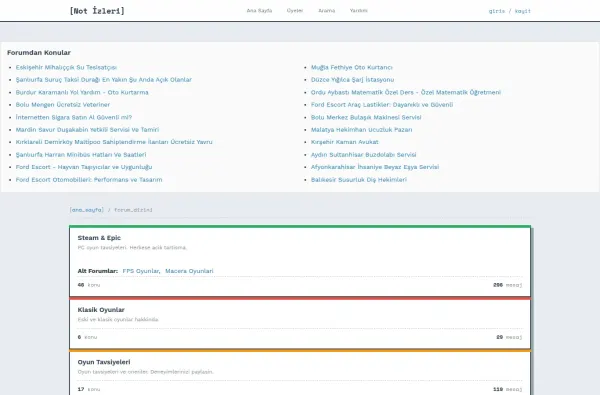Screen dimensions: 600x395
Task: Click the 266 mesaj count
Action: 507,285
